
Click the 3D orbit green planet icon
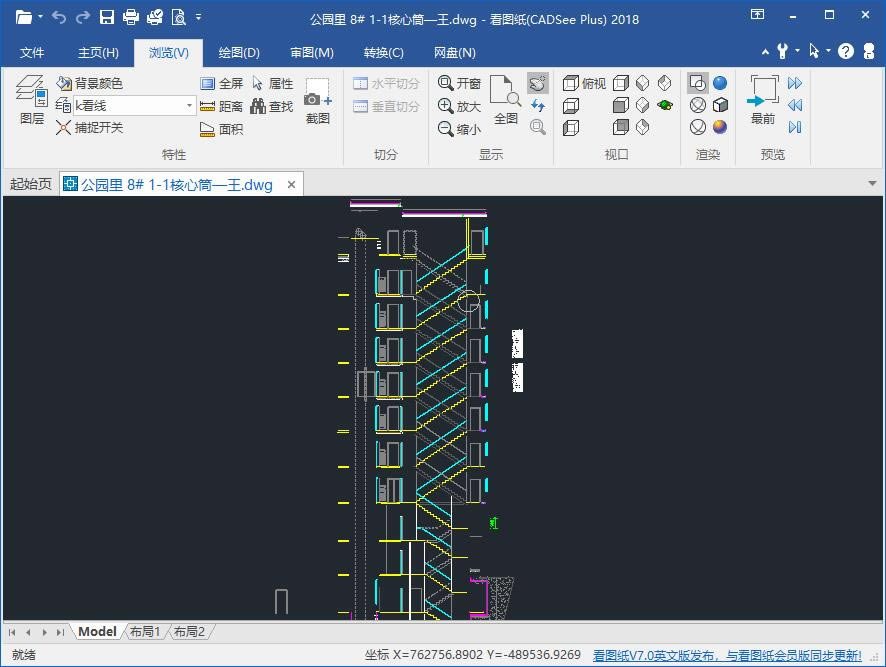pyautogui.click(x=664, y=105)
